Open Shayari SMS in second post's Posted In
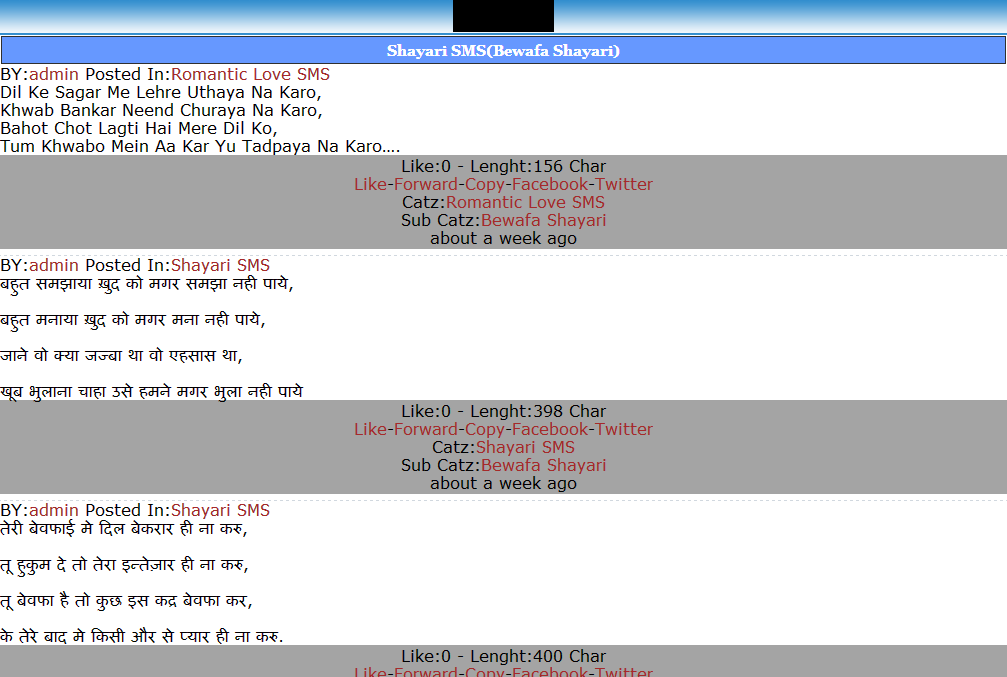 [x=220, y=265]
